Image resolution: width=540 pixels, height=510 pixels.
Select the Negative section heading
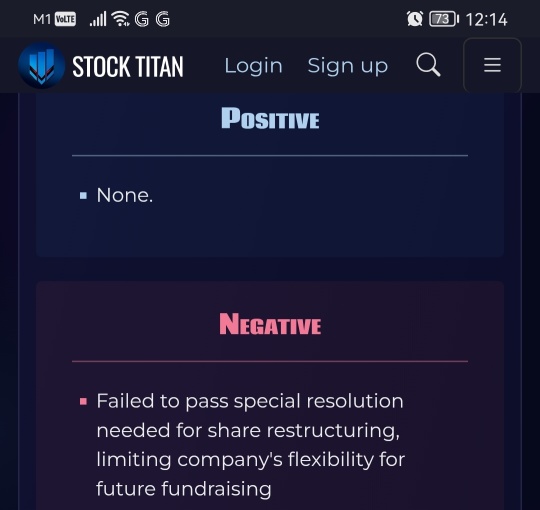[270, 324]
